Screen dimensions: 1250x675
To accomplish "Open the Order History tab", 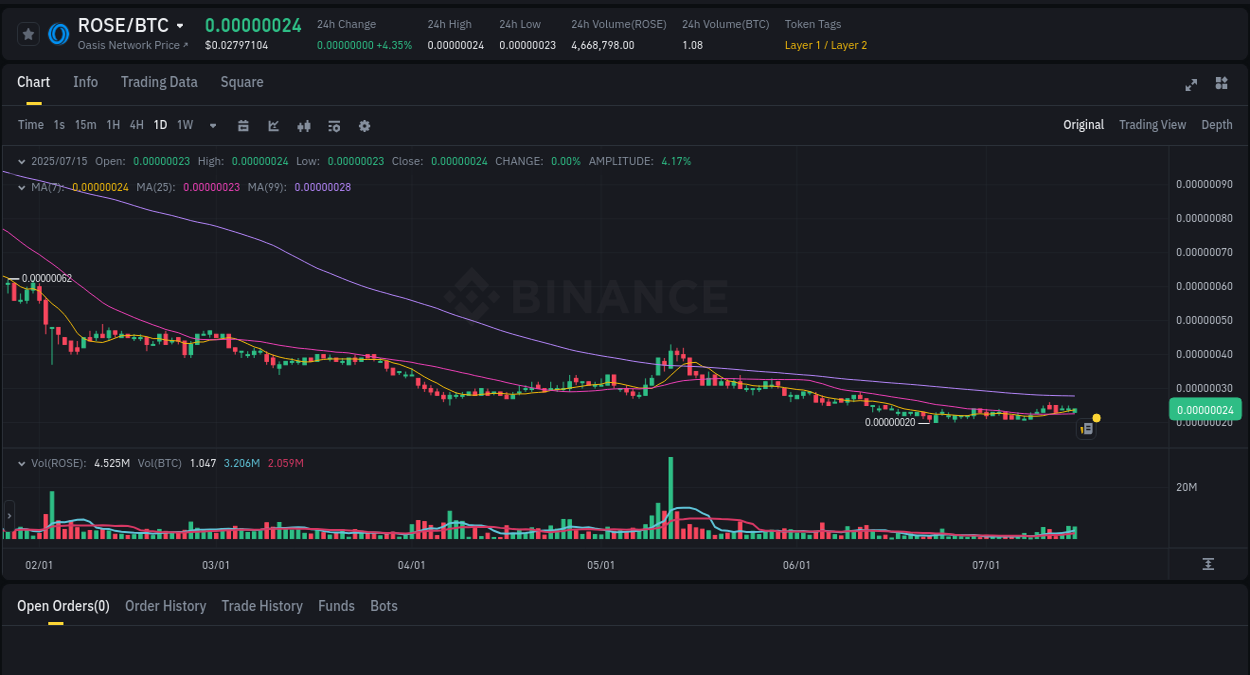I will pos(165,606).
